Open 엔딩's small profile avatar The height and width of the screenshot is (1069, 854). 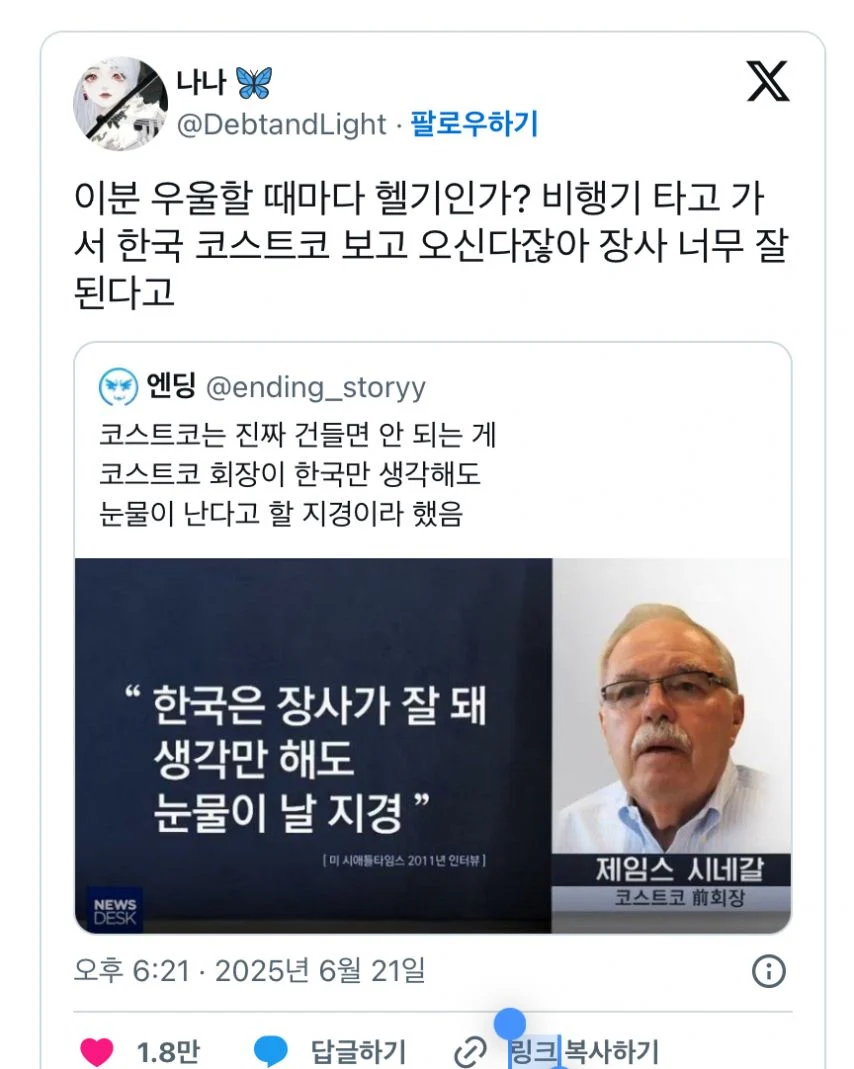pyautogui.click(x=119, y=387)
